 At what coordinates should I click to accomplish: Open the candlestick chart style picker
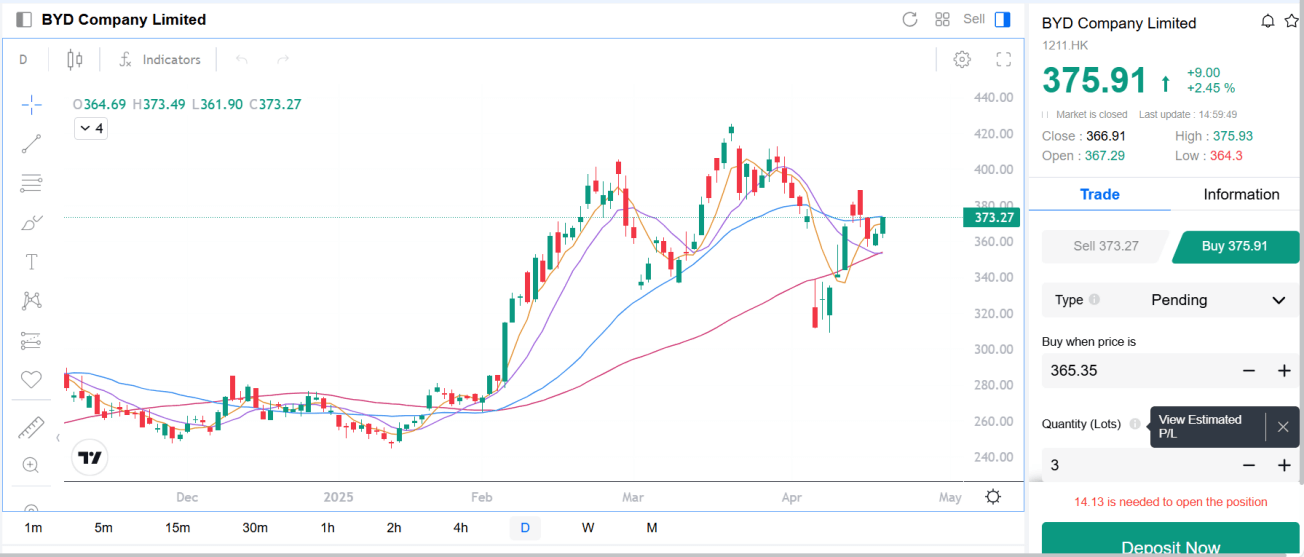74,60
